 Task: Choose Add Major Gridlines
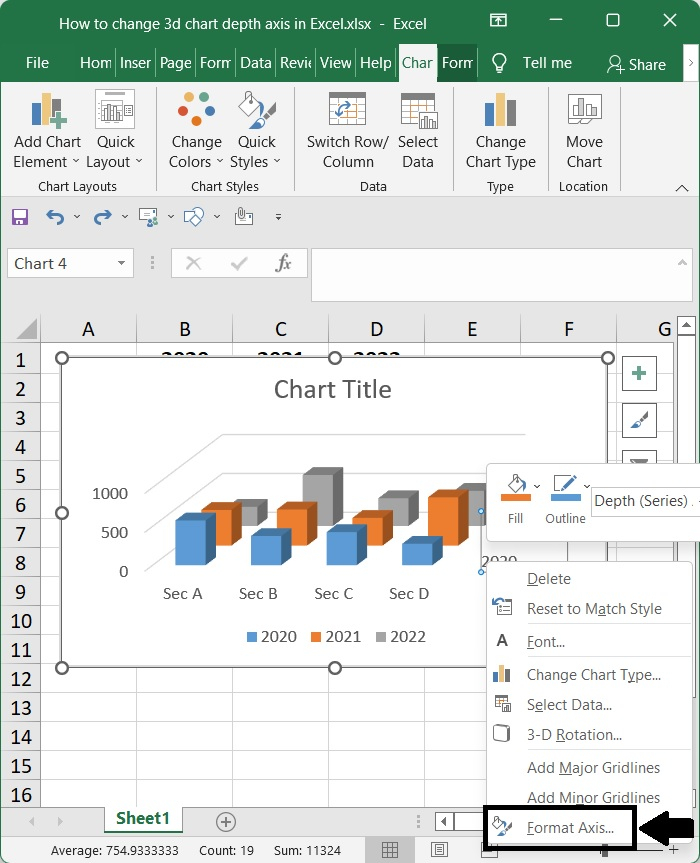click(589, 768)
